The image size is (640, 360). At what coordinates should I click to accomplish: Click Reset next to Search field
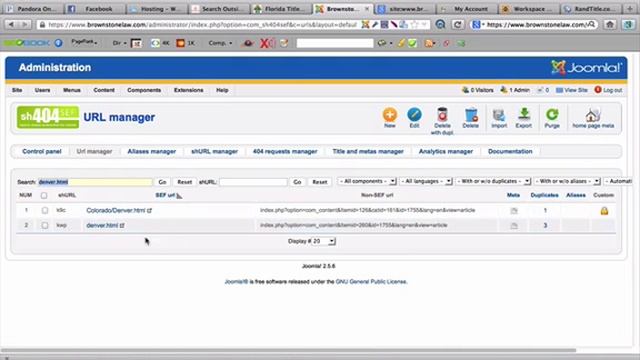[x=184, y=182]
